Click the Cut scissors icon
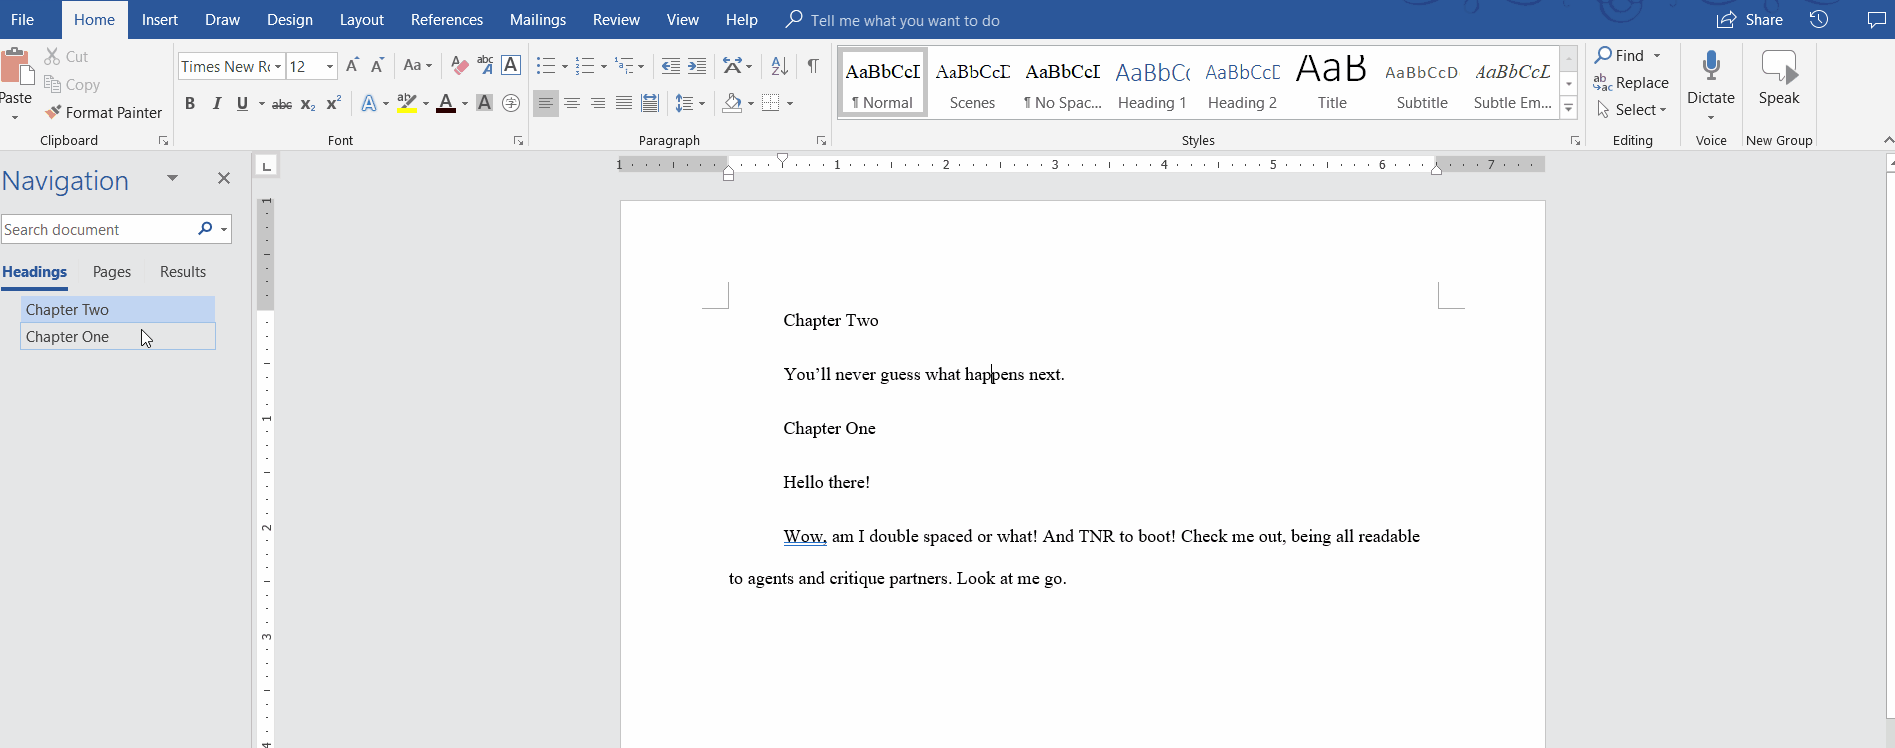Screen dimensions: 1895x748 [52, 57]
